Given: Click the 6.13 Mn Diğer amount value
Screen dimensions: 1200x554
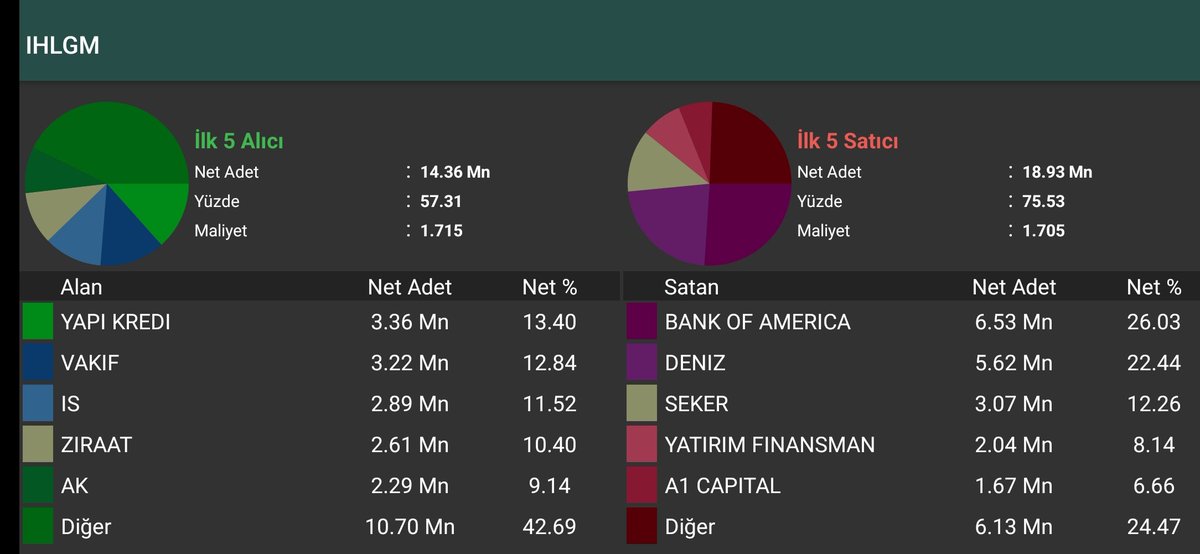Looking at the screenshot, I should pos(1014,527).
